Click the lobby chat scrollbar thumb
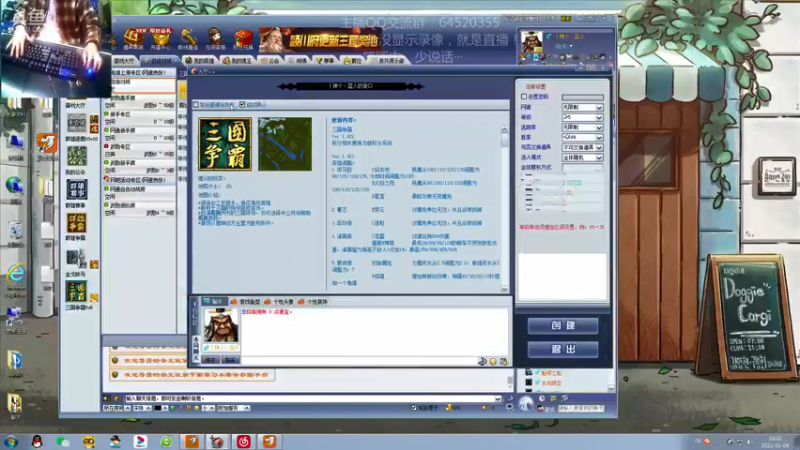 510,381
